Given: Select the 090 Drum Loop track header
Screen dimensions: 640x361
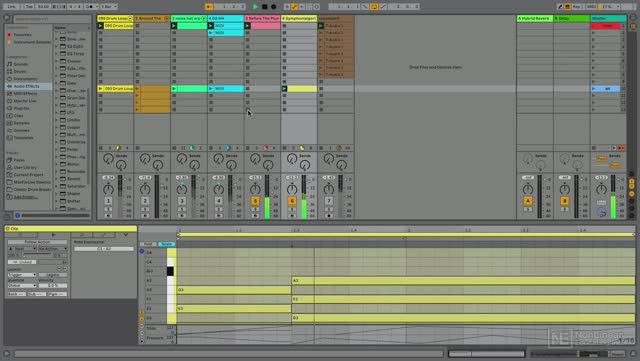Looking at the screenshot, I should point(115,18).
